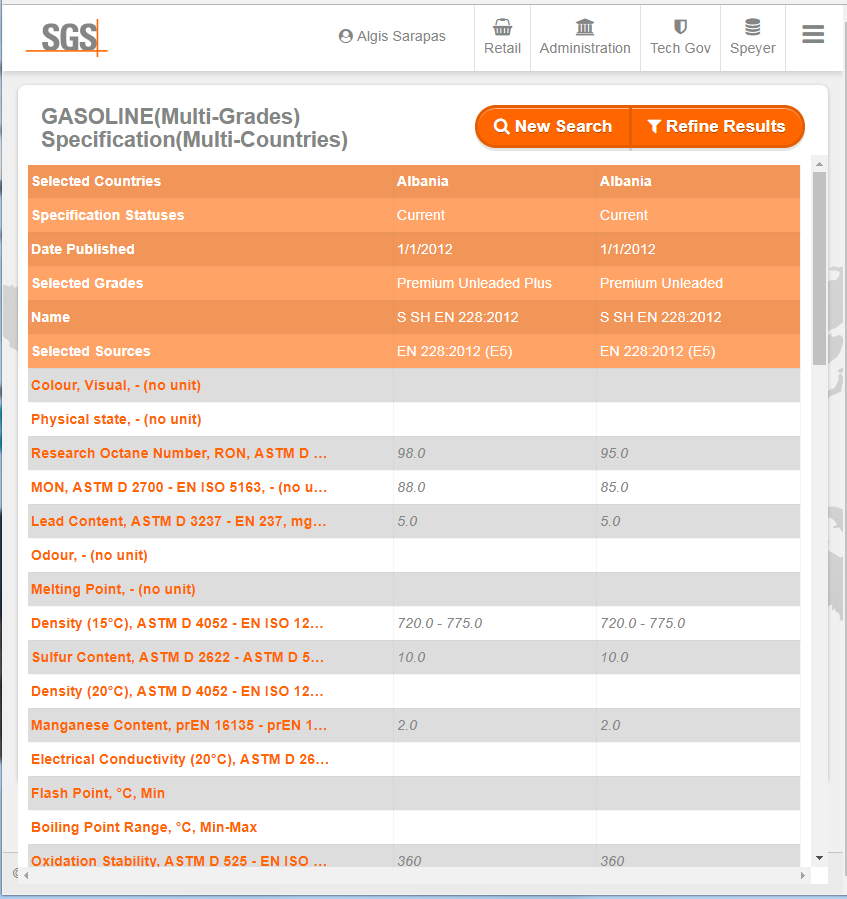Open MON, ASTM D 2700 link
This screenshot has width=847, height=899.
[179, 487]
